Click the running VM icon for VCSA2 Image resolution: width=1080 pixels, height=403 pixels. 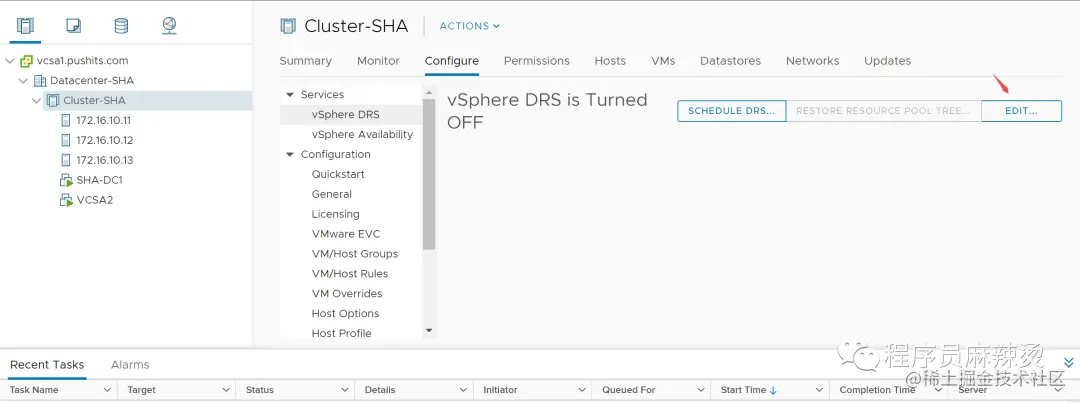(66, 200)
